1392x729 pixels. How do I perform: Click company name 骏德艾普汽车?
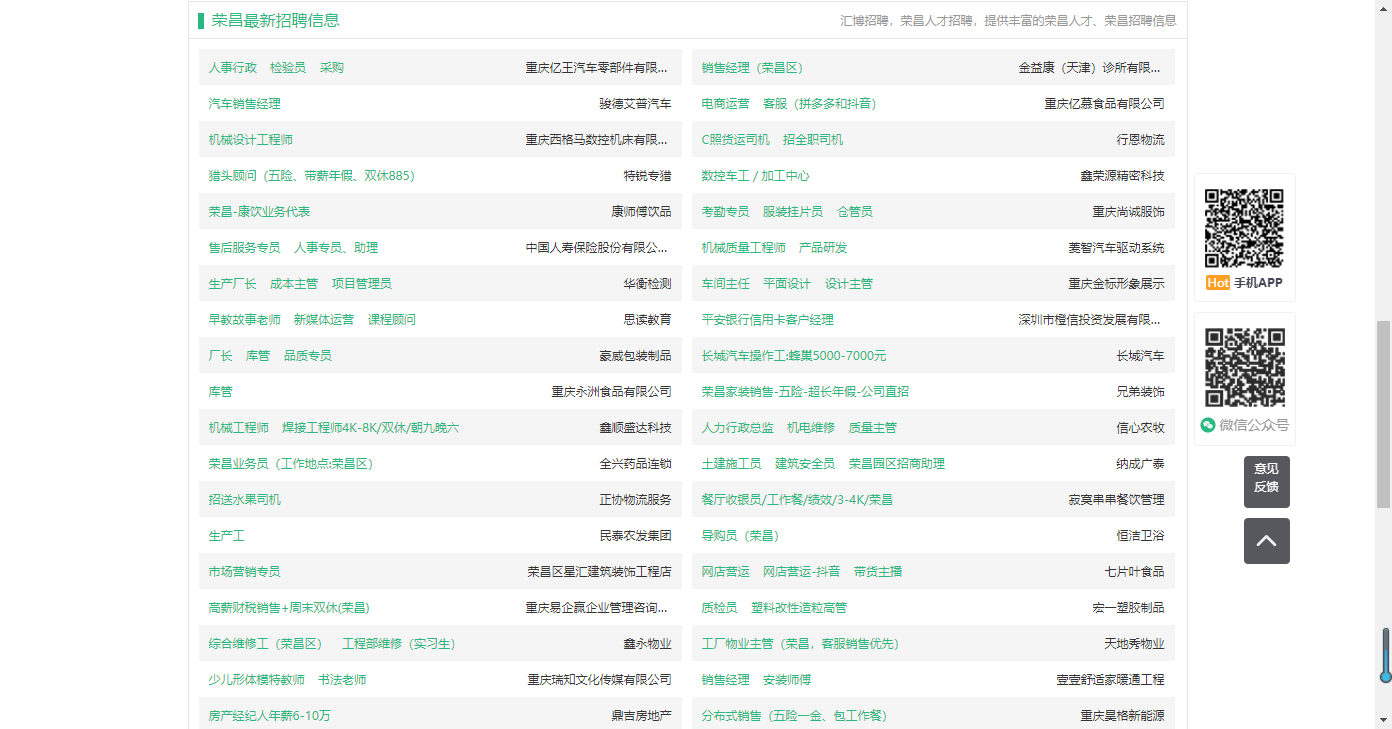pyautogui.click(x=636, y=104)
